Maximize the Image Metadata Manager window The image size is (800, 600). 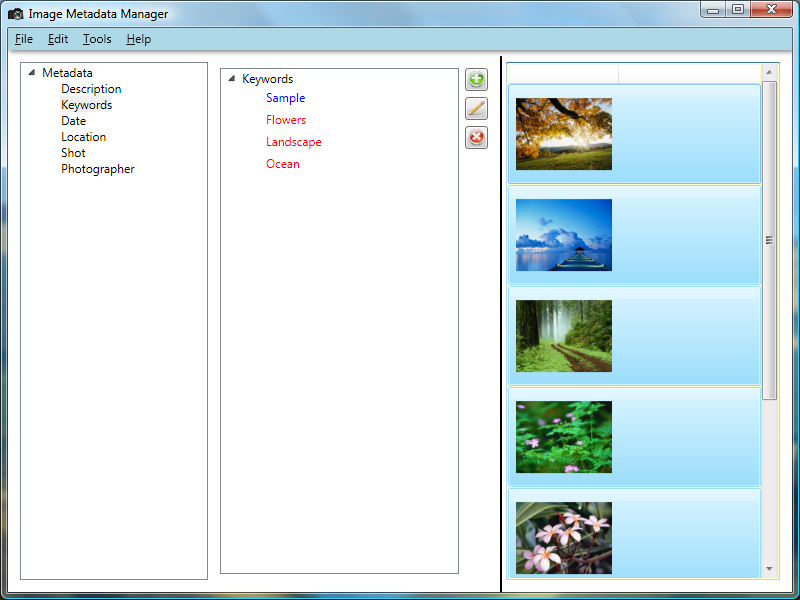click(x=738, y=10)
